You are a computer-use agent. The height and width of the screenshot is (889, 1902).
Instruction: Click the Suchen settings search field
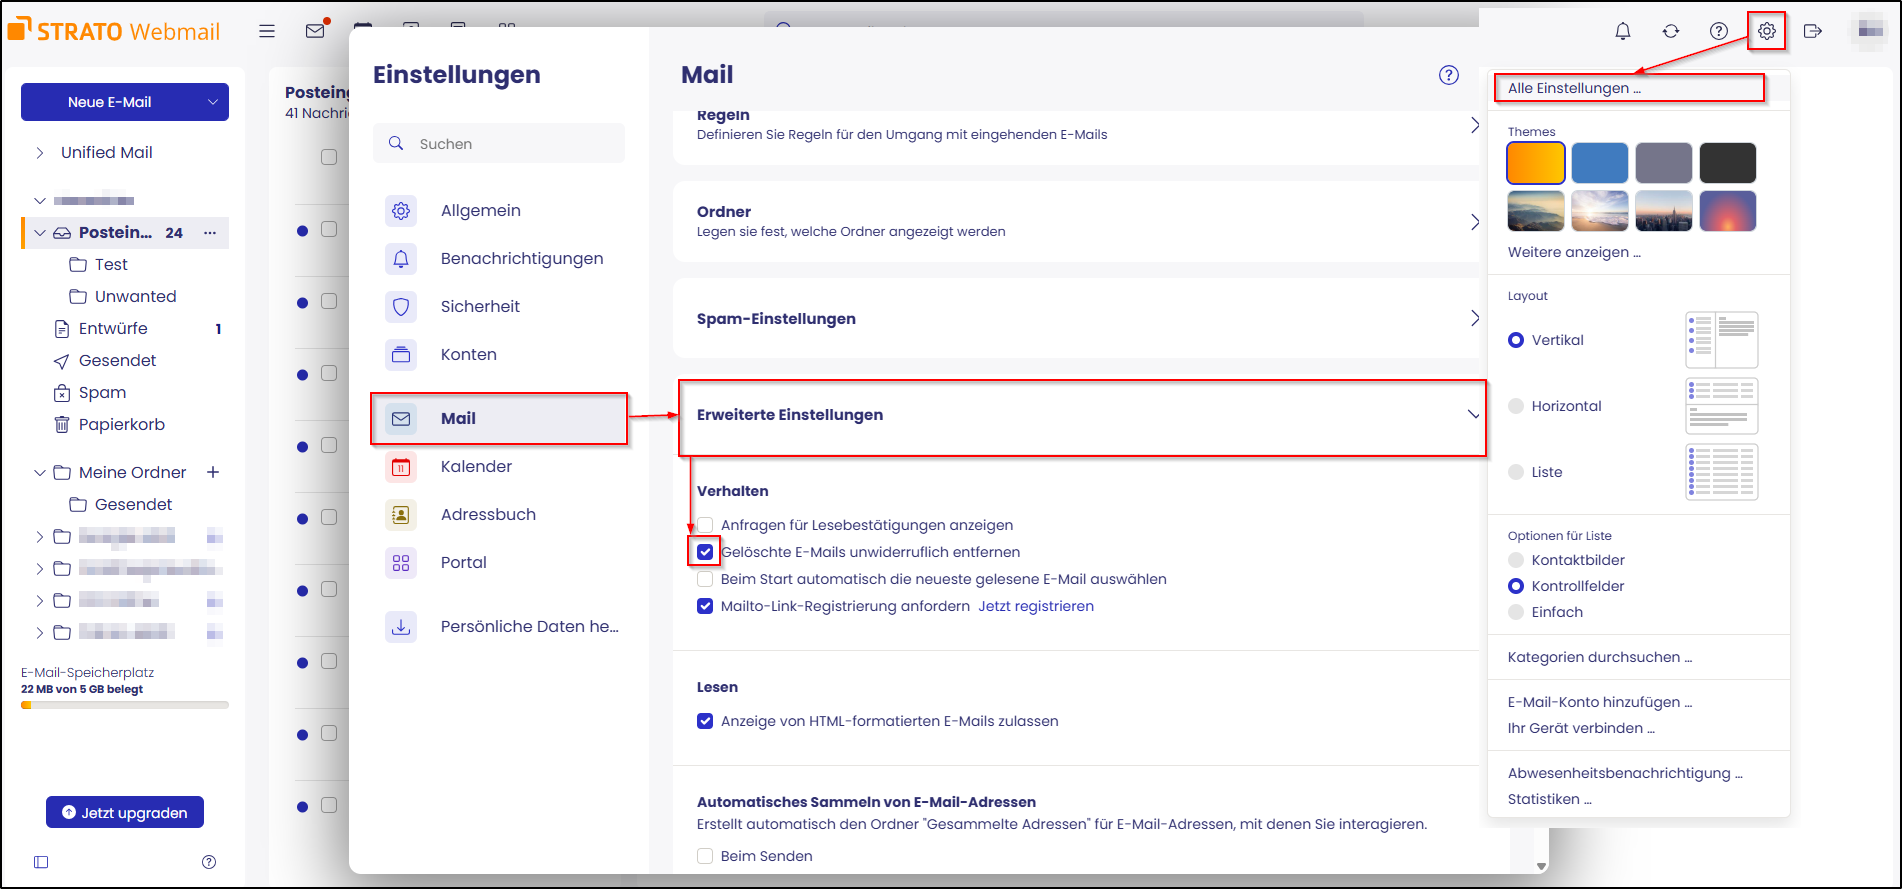pyautogui.click(x=499, y=144)
